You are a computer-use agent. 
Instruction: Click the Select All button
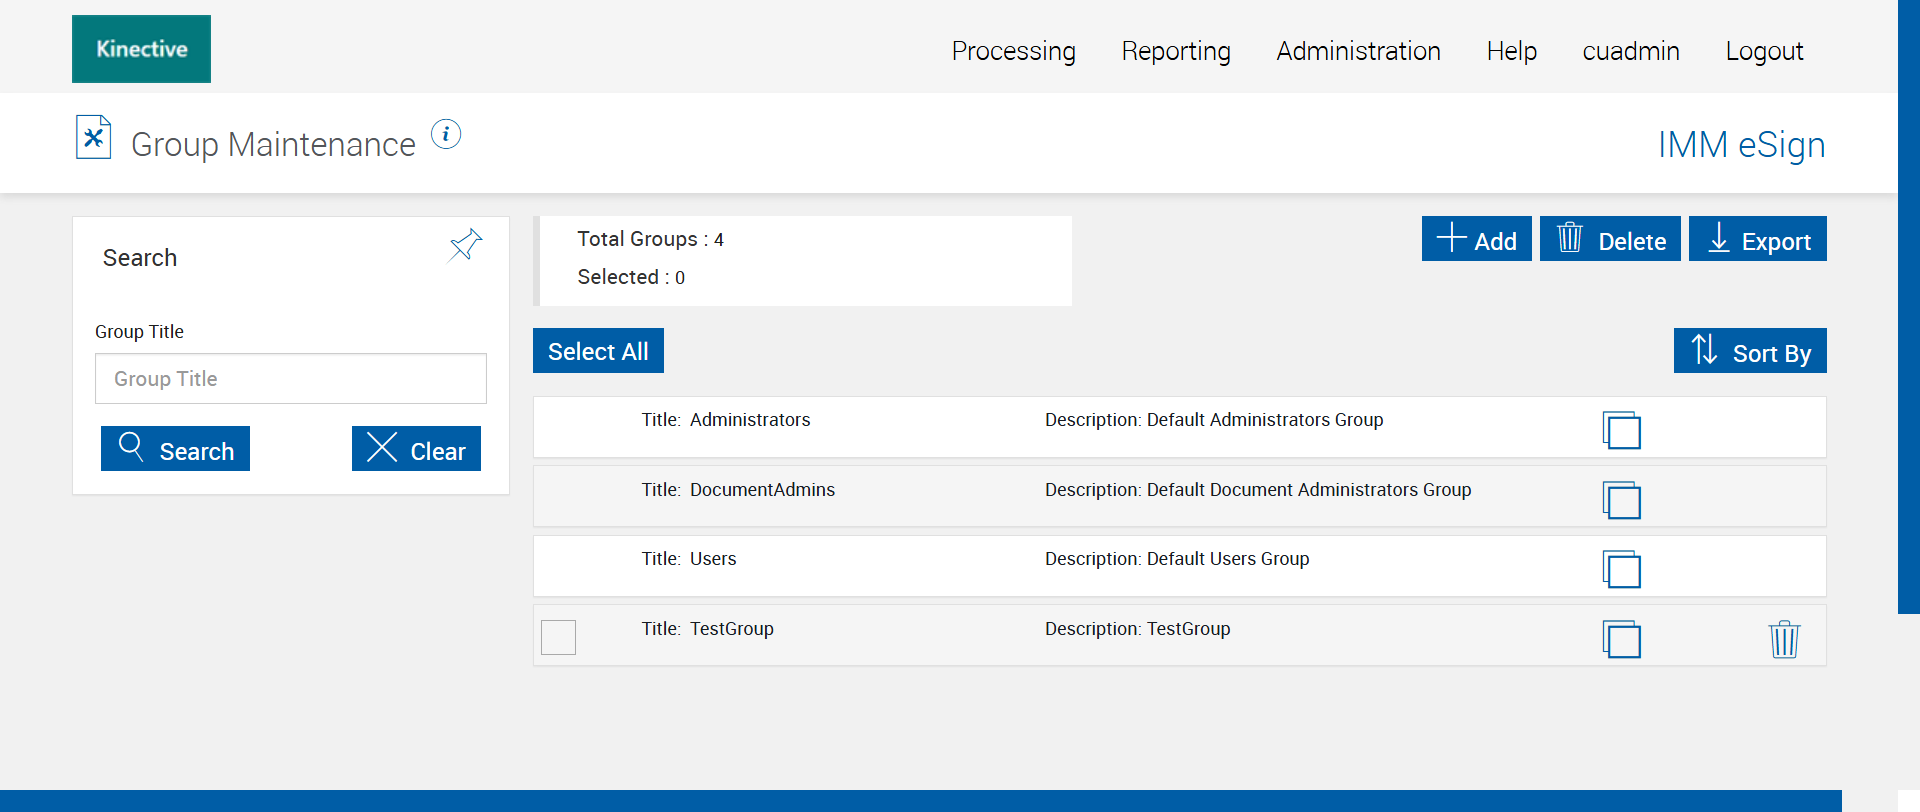(x=598, y=351)
